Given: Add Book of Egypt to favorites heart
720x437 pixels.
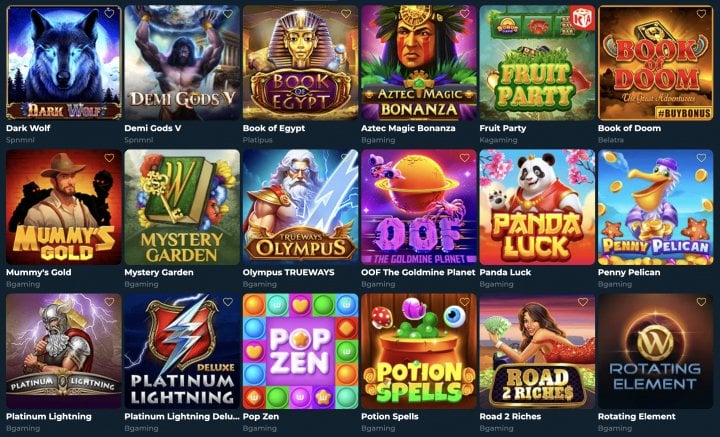Looking at the screenshot, I should pyautogui.click(x=346, y=14).
